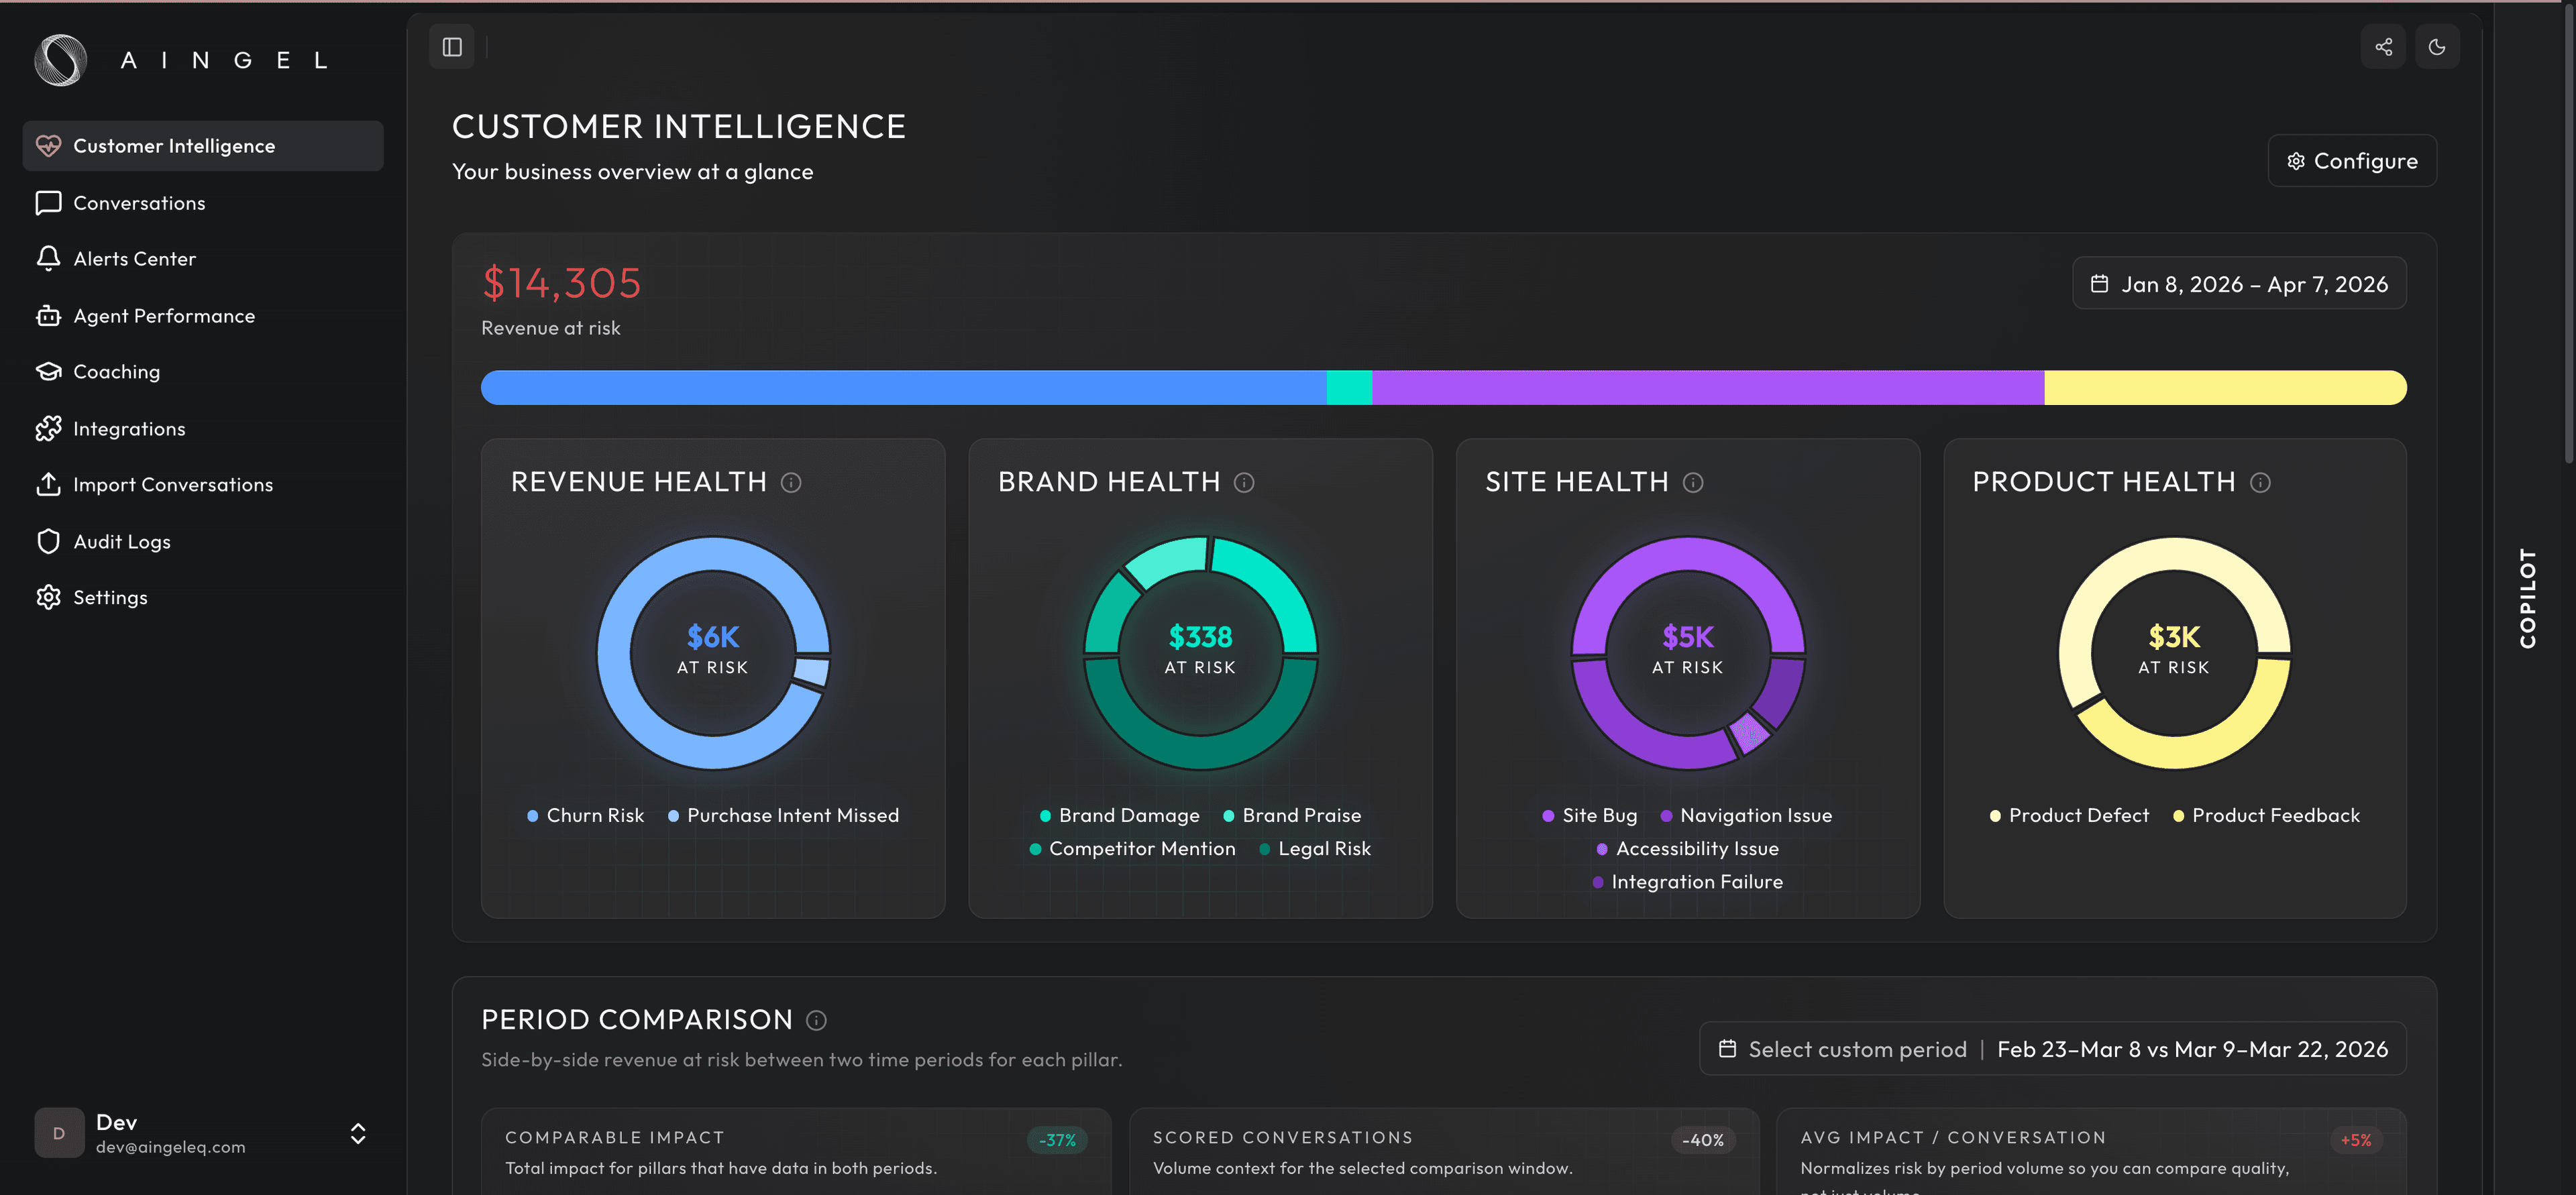
Task: Click the Alerts Center bell icon
Action: pyautogui.click(x=48, y=259)
